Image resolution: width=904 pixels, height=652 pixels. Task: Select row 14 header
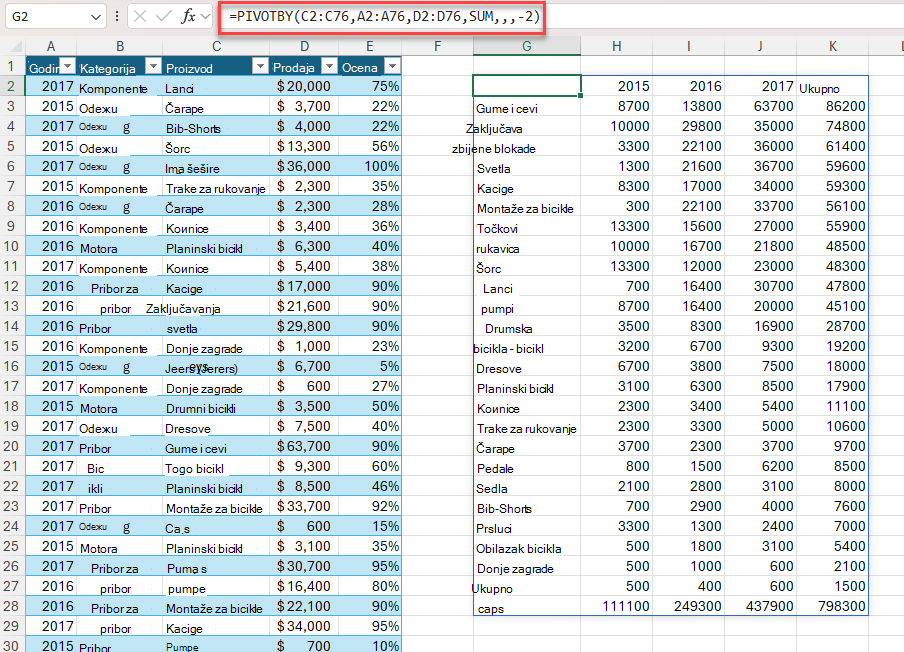(x=12, y=326)
